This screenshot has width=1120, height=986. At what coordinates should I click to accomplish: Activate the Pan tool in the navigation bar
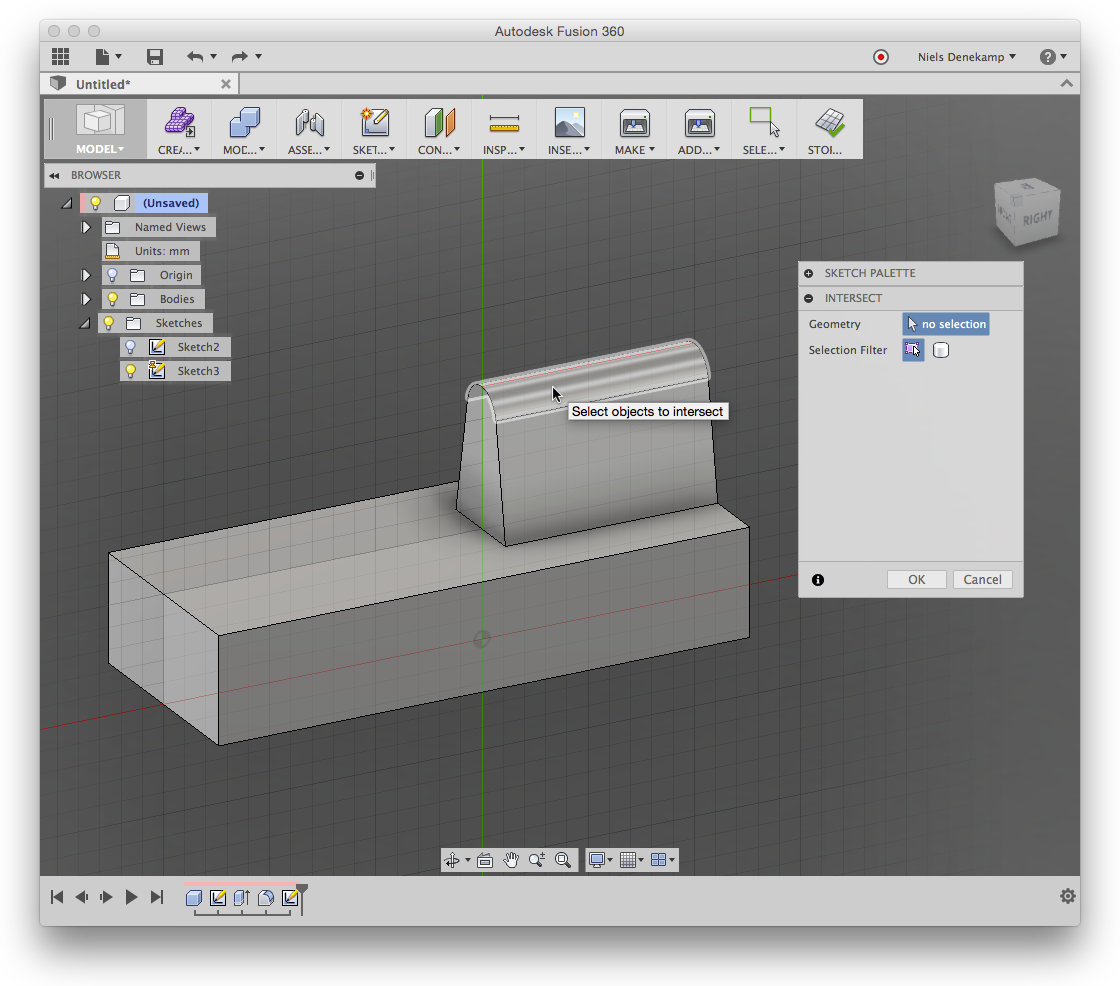point(511,859)
